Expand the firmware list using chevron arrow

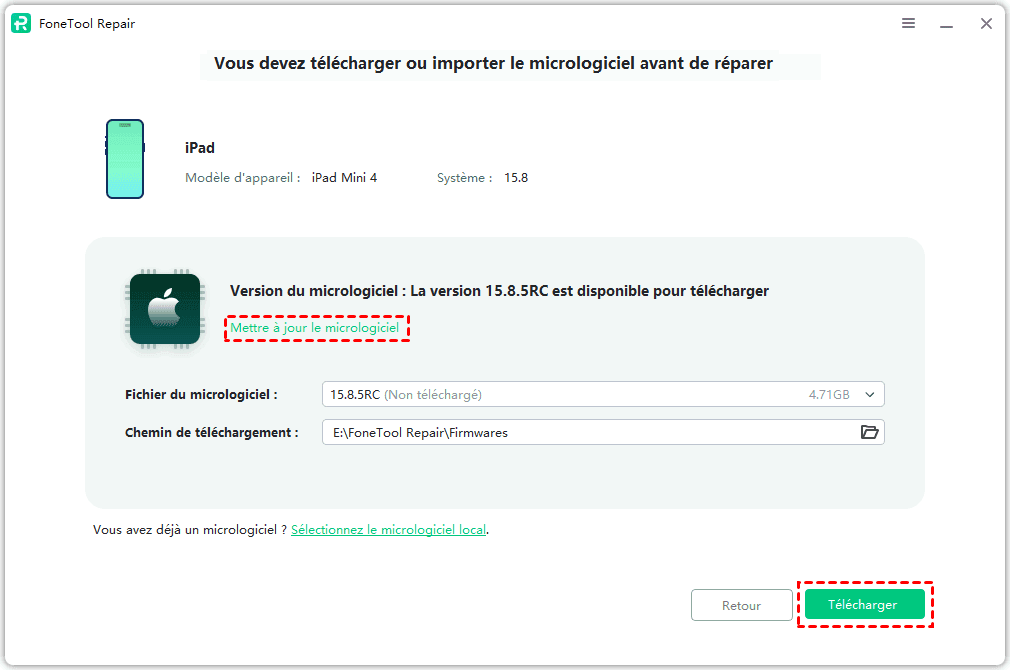[869, 395]
